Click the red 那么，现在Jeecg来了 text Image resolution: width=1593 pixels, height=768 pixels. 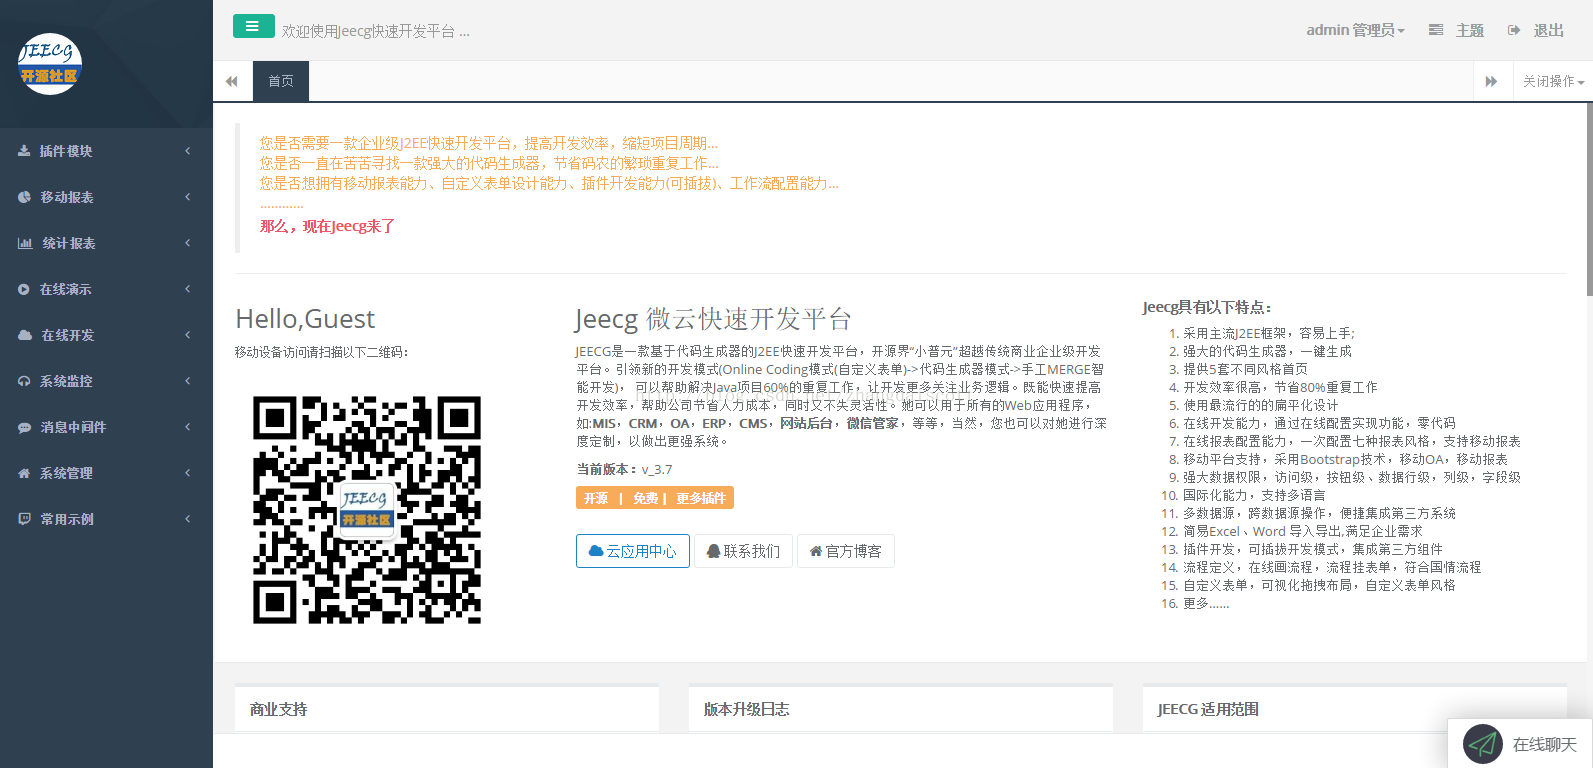(327, 226)
